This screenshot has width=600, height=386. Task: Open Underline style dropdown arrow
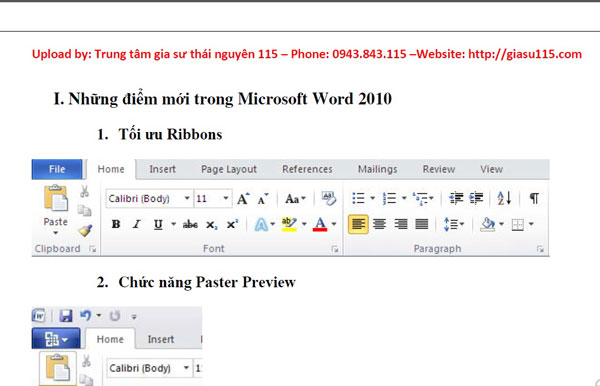coord(173,224)
